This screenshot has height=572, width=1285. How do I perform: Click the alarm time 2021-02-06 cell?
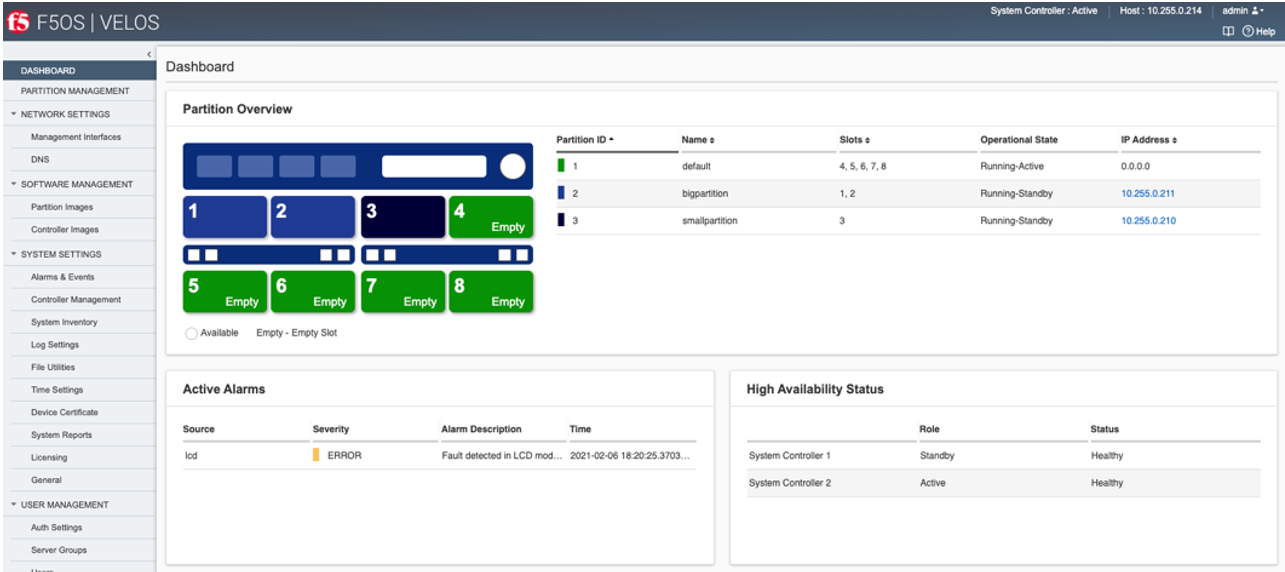pos(630,455)
